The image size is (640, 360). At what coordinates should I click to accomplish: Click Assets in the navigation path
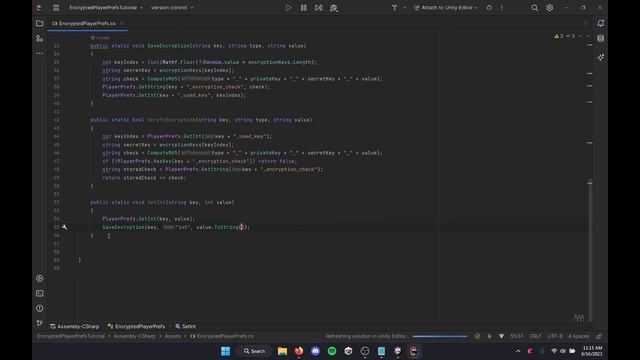point(173,336)
